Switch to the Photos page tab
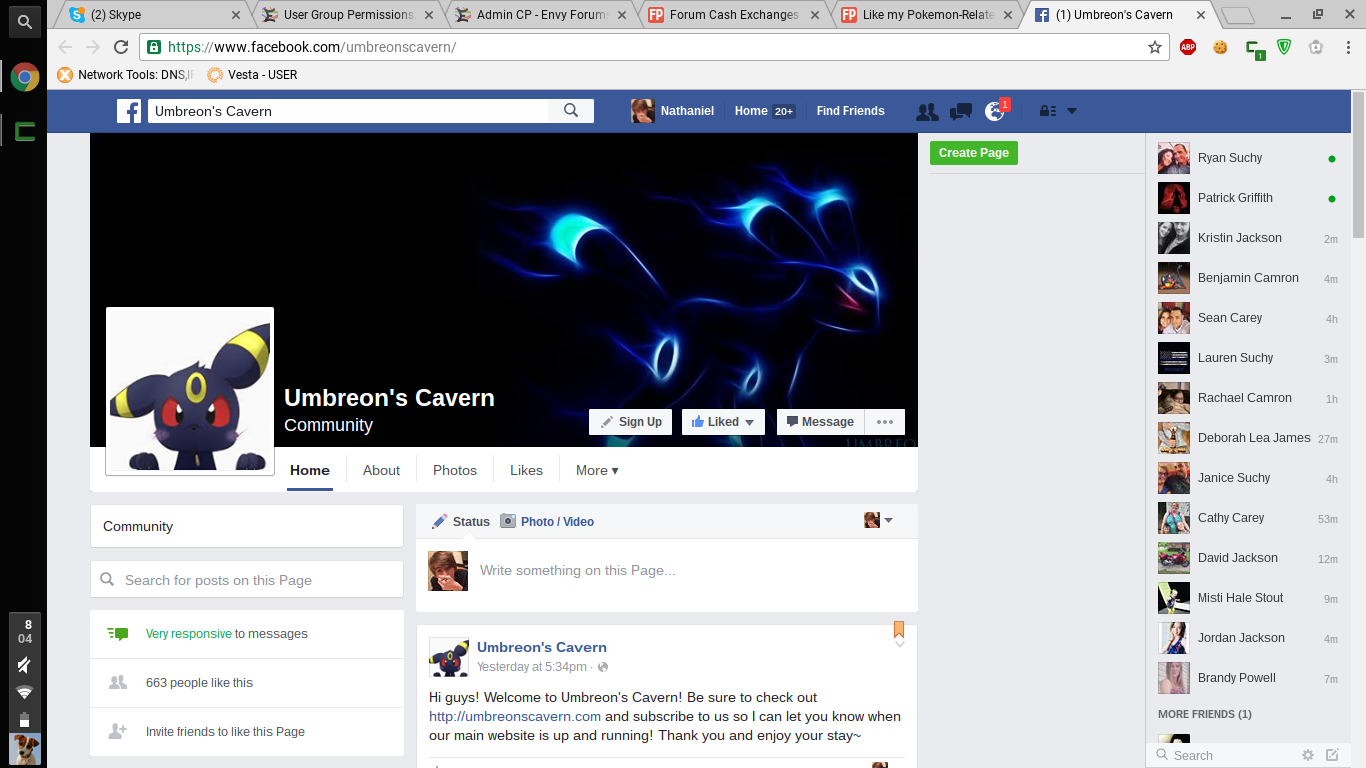The image size is (1366, 768). (455, 470)
